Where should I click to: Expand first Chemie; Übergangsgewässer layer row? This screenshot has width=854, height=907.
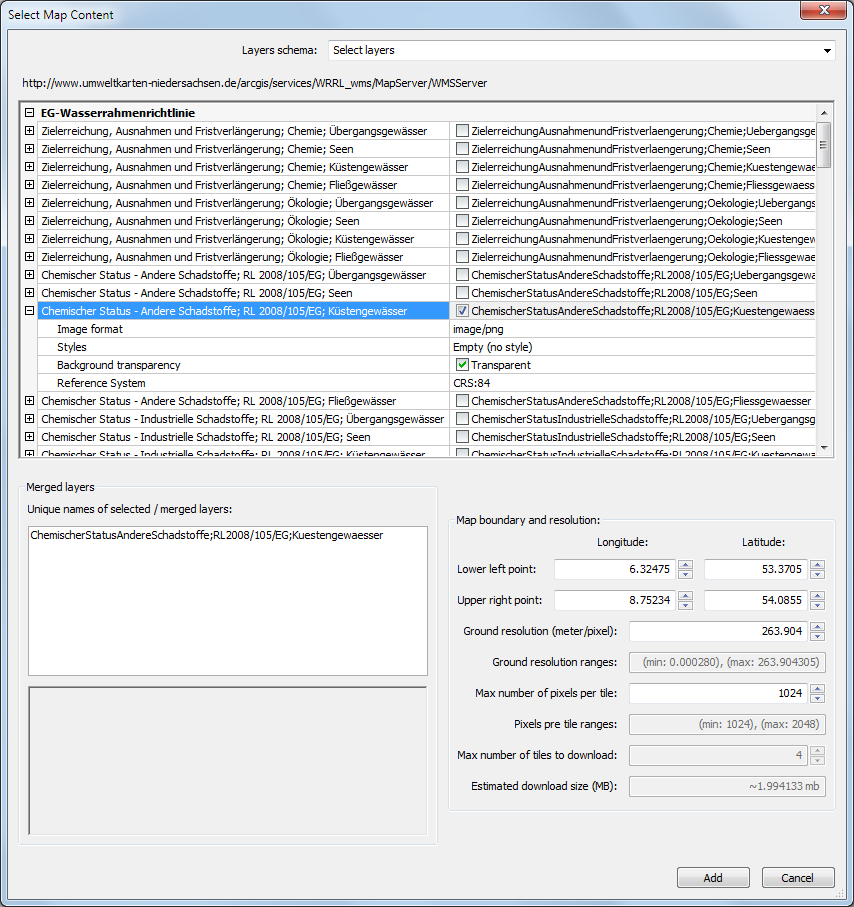(30, 131)
